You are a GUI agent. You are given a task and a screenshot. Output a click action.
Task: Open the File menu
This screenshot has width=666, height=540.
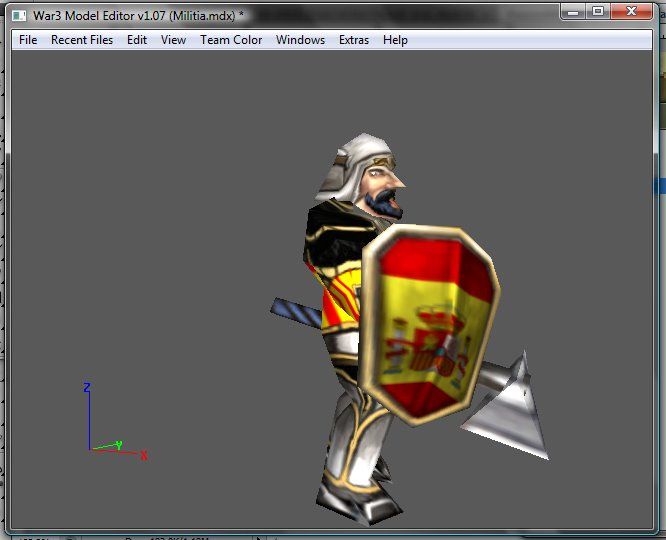click(x=28, y=40)
